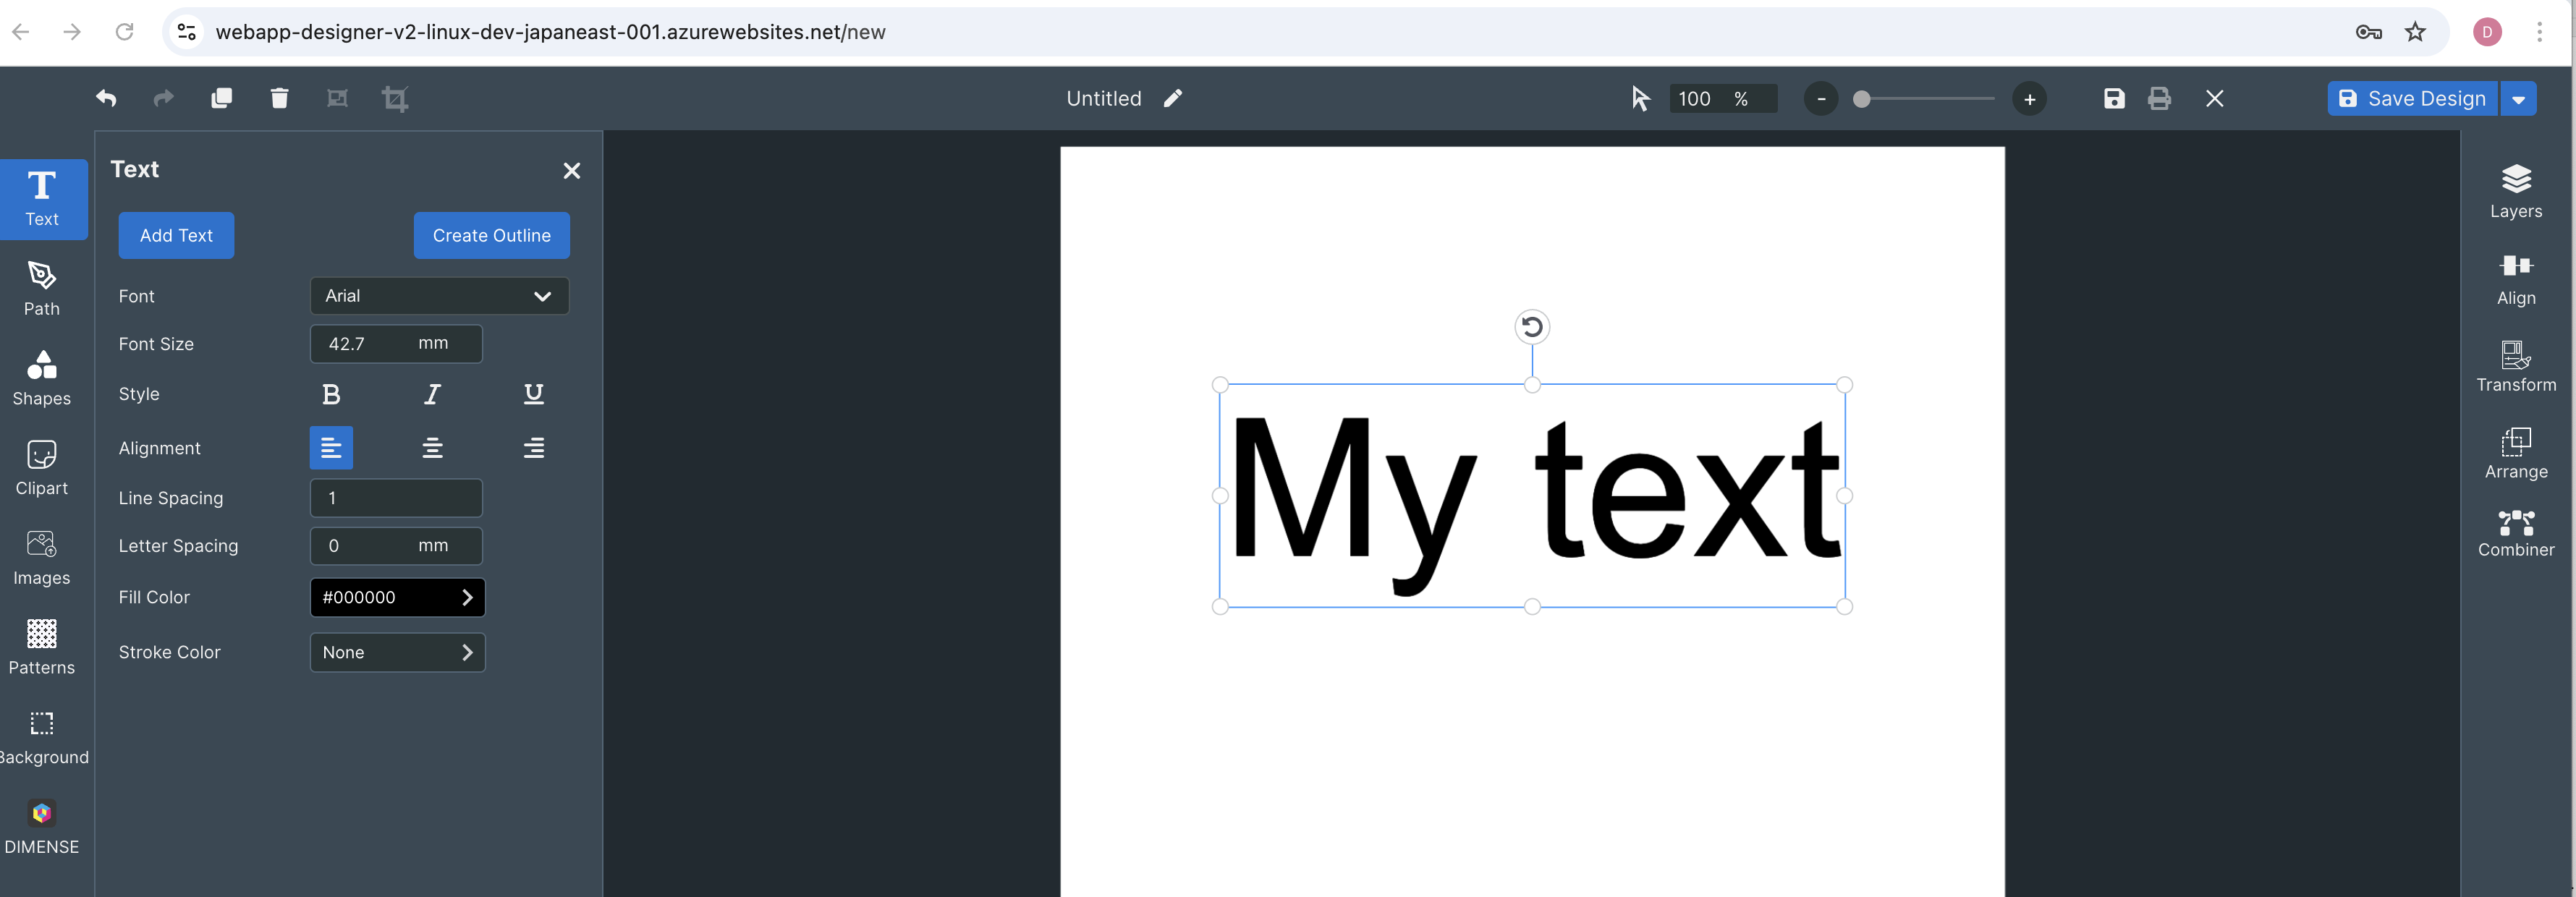Open the Background panel
This screenshot has width=2576, height=897.
pos(42,737)
